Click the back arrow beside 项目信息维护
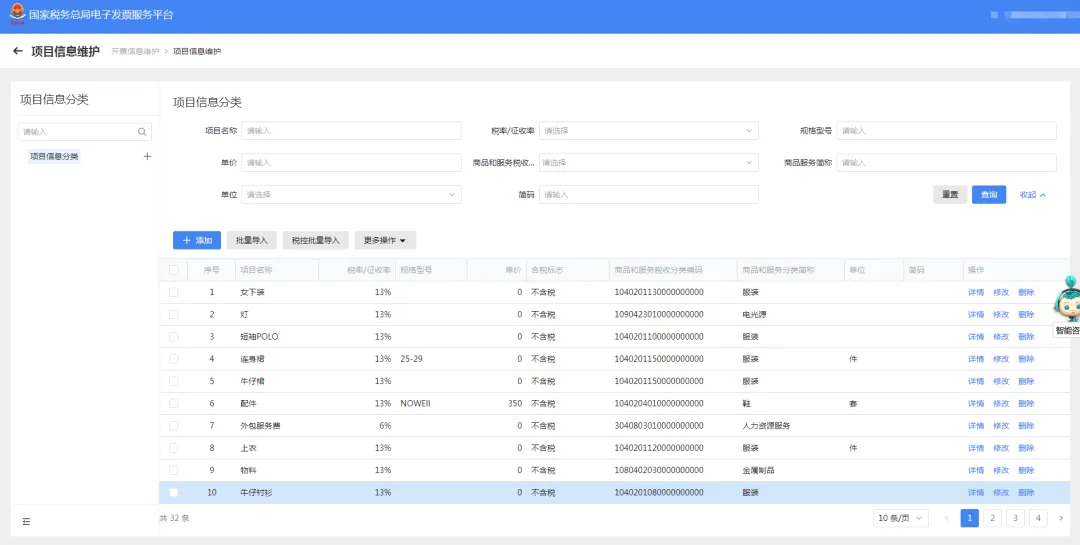The height and width of the screenshot is (545, 1080). (x=18, y=51)
